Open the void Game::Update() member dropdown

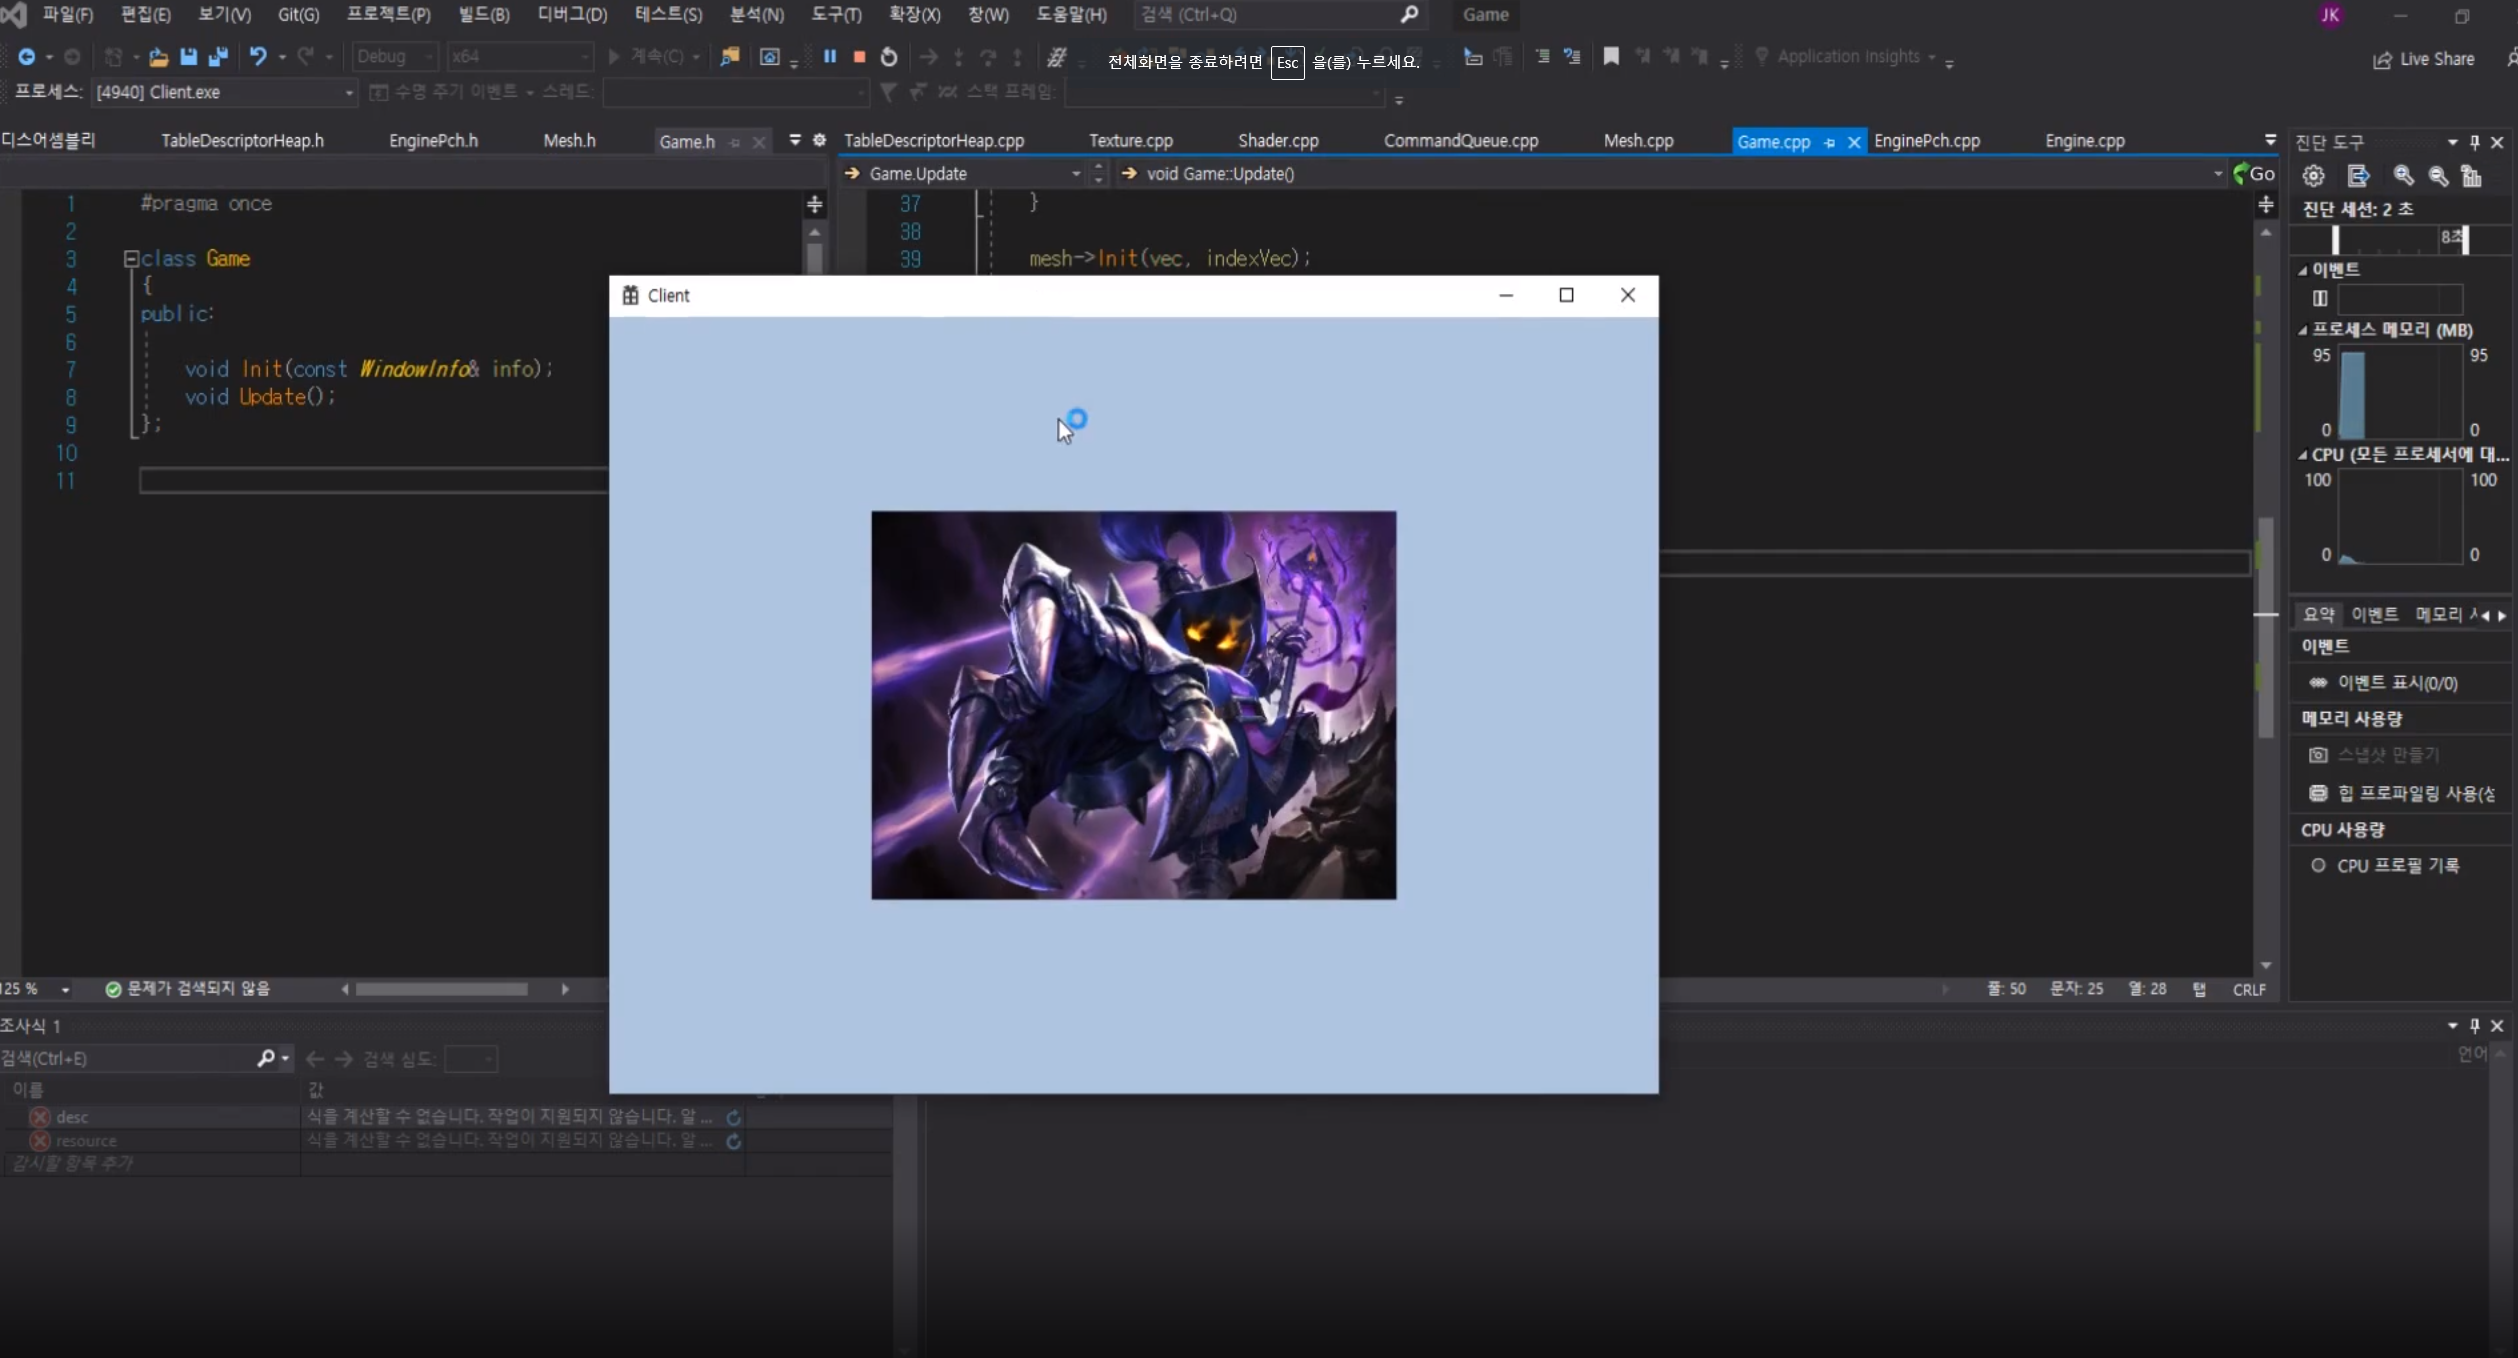[x=1672, y=173]
